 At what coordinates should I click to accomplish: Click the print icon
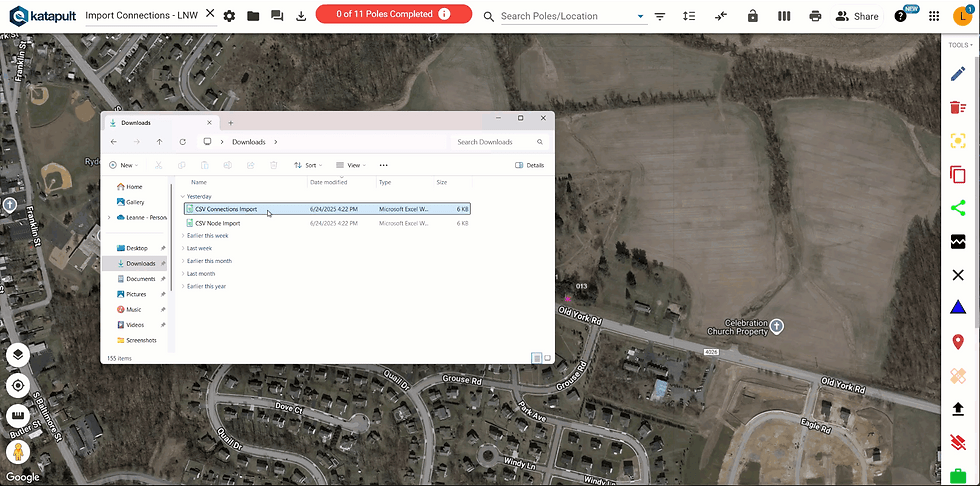[815, 16]
